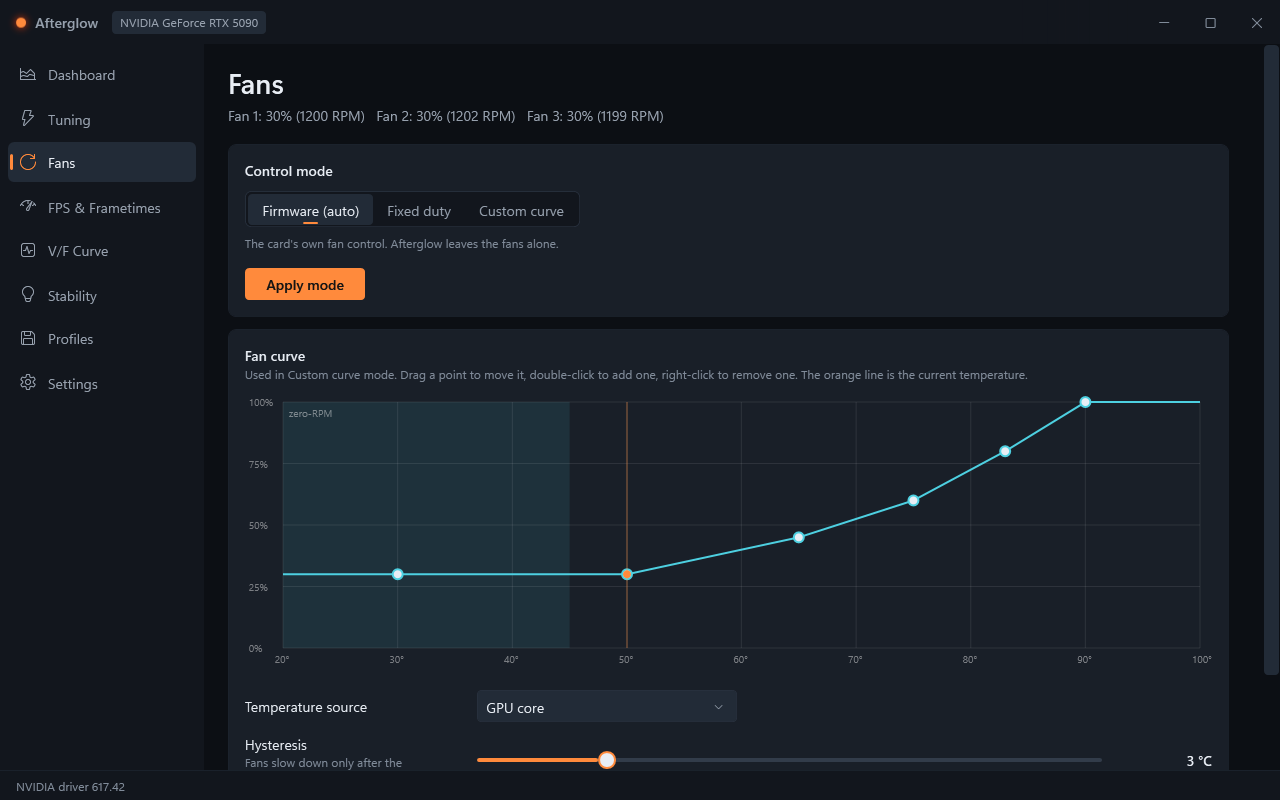Open the Stability page
This screenshot has width=1280, height=800.
point(102,295)
